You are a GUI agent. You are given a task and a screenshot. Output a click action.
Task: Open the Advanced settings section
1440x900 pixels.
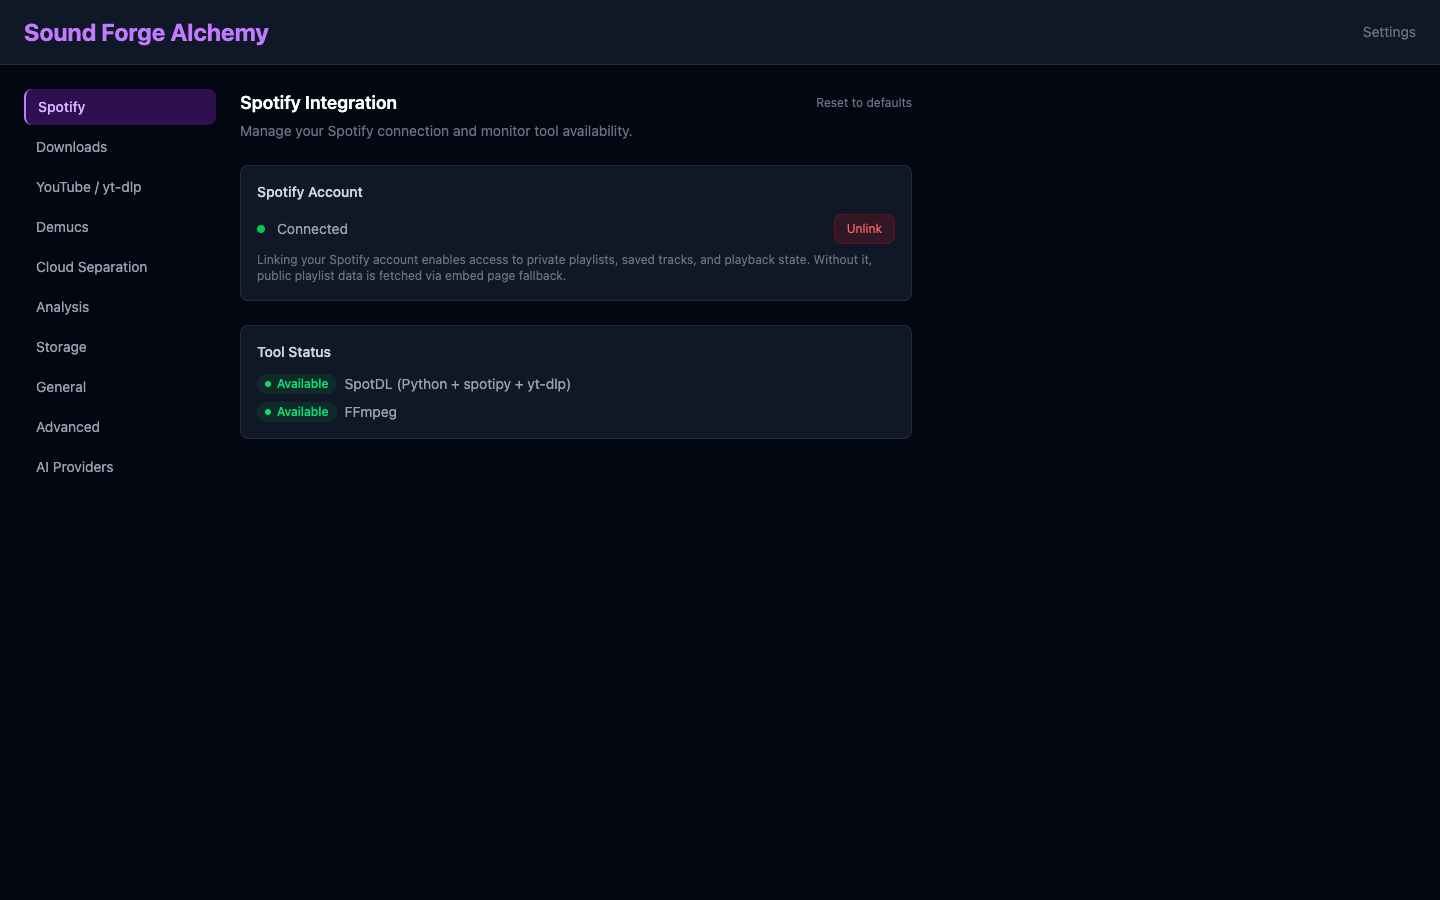pyautogui.click(x=67, y=427)
